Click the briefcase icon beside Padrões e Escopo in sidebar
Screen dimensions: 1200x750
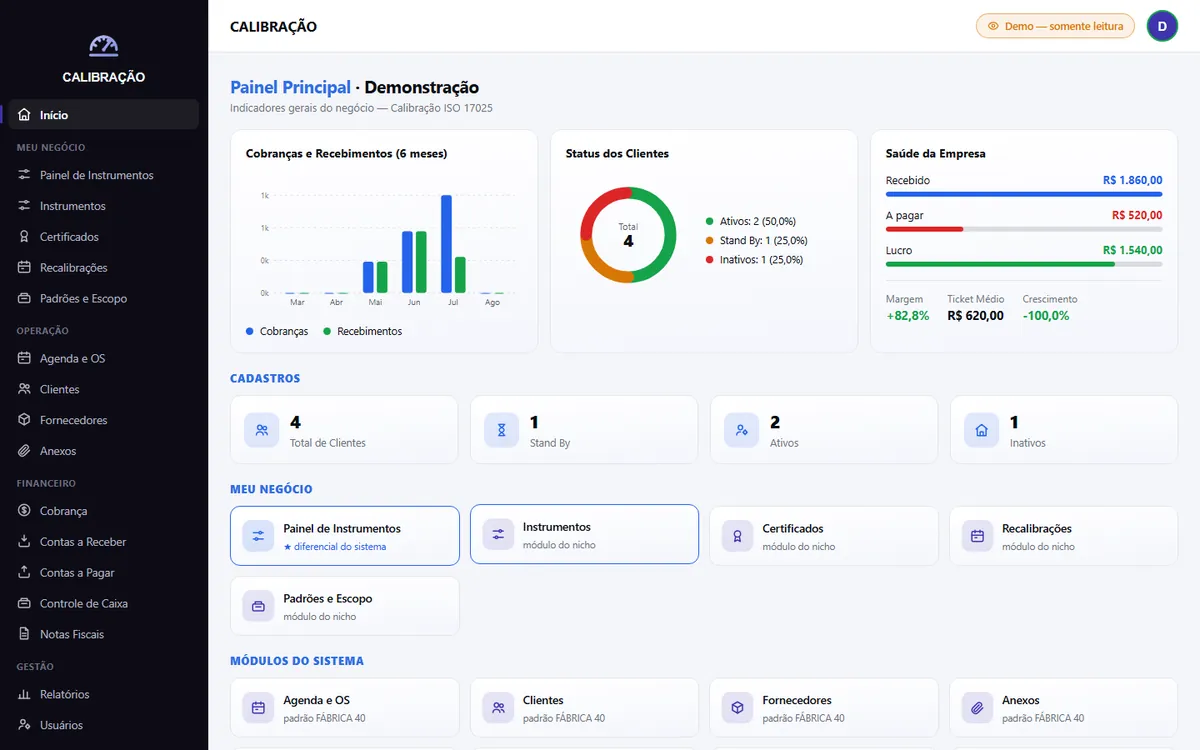point(24,299)
